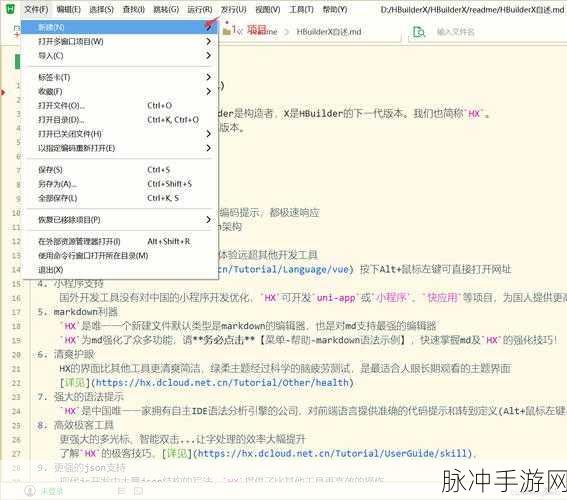The image size is (567, 500).
Task: Open the 编辑(E) menu
Action: [69, 10]
